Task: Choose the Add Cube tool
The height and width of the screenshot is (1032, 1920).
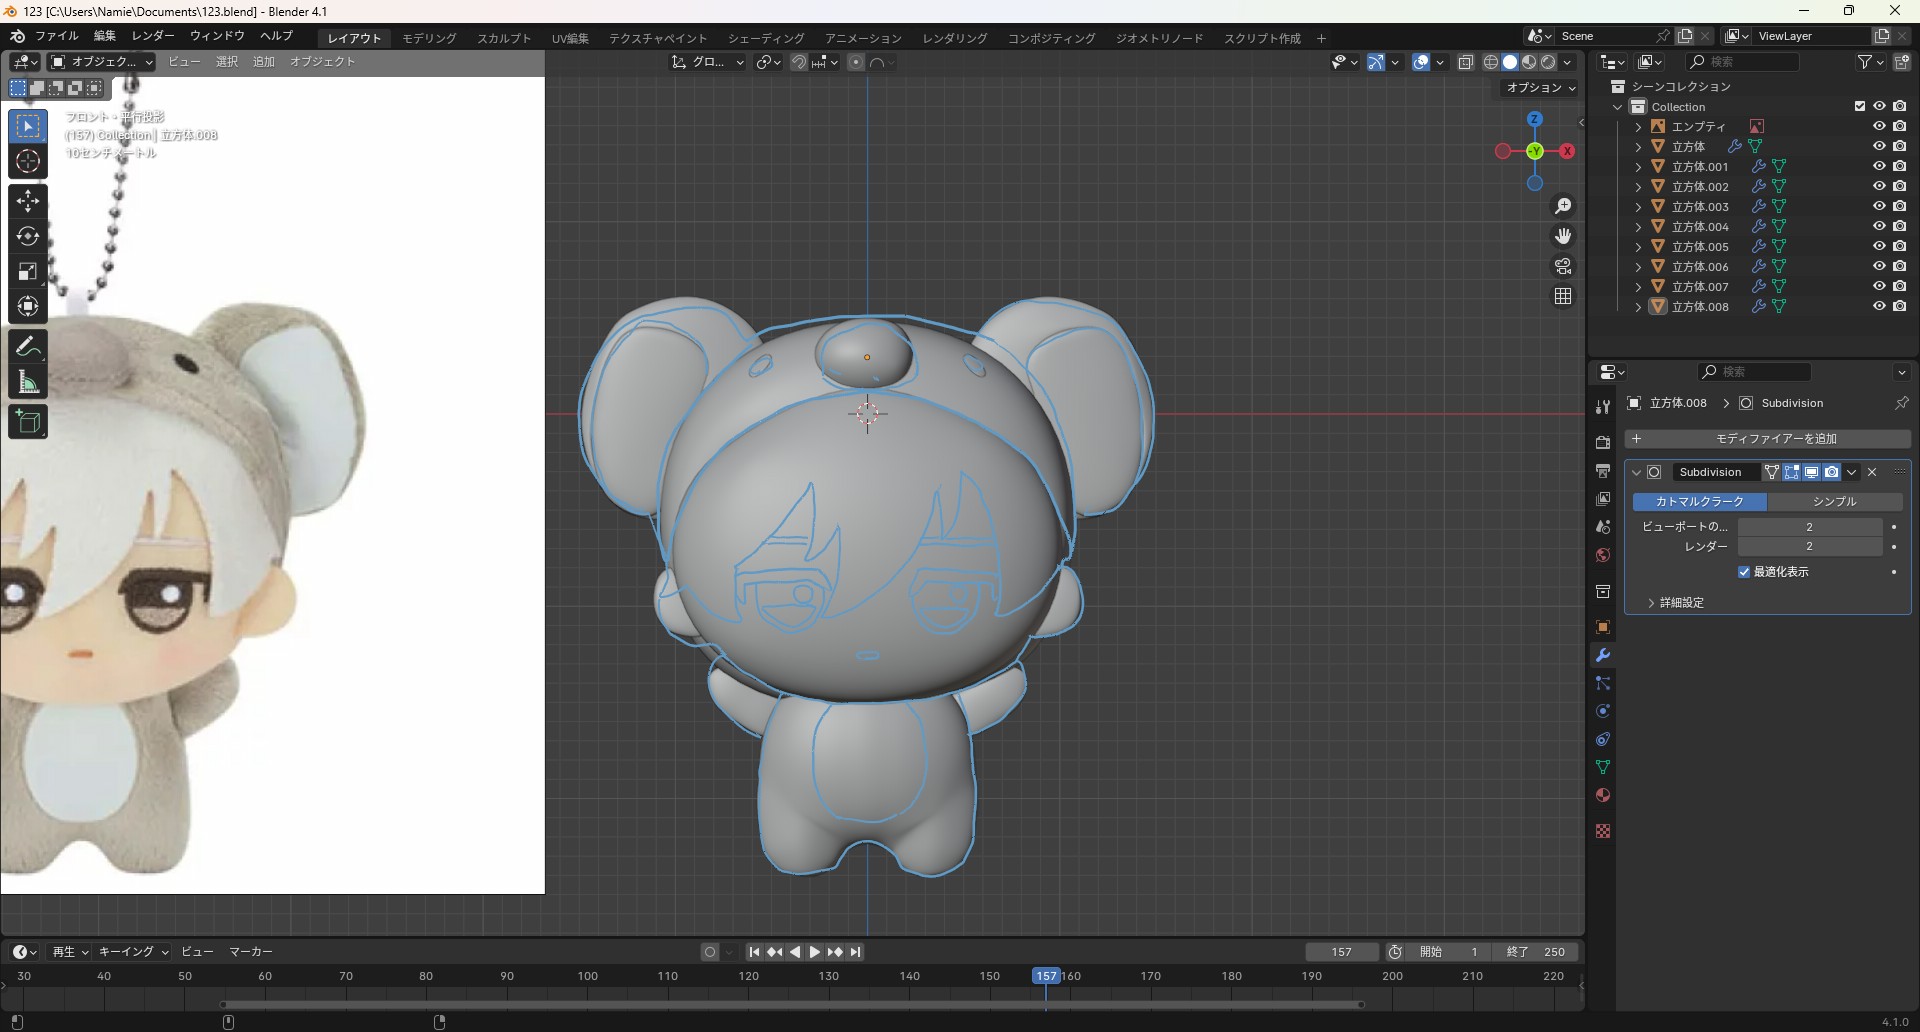Action: pos(28,422)
